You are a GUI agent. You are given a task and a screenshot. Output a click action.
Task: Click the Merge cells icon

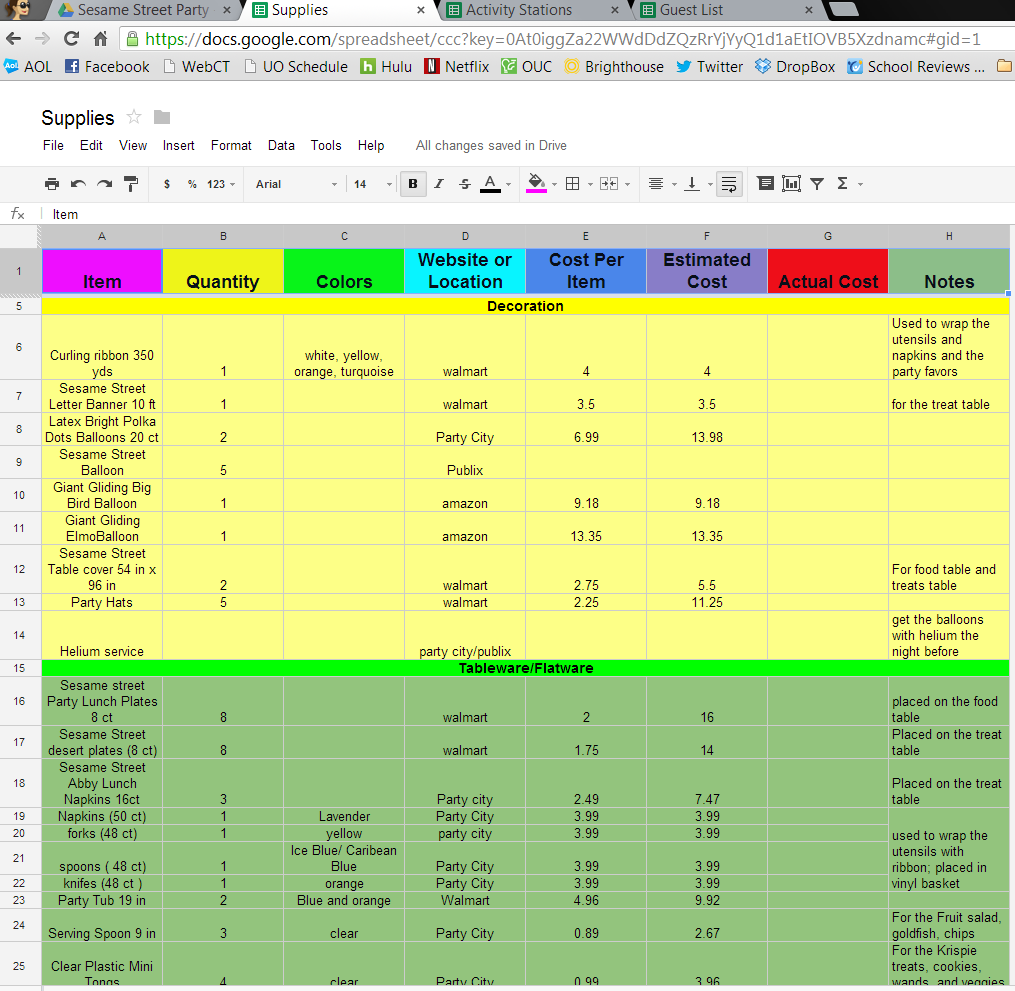point(609,184)
